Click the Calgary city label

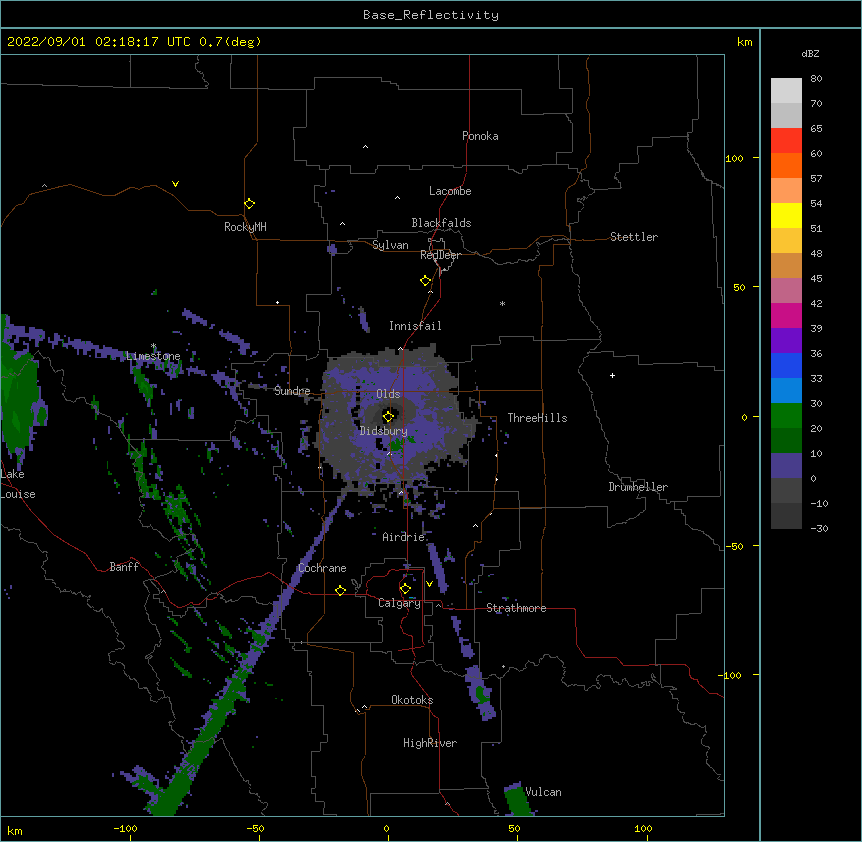(399, 603)
